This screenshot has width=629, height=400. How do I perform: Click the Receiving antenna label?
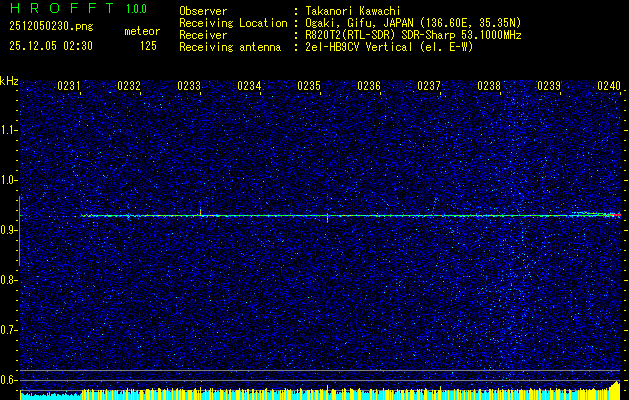coord(230,47)
